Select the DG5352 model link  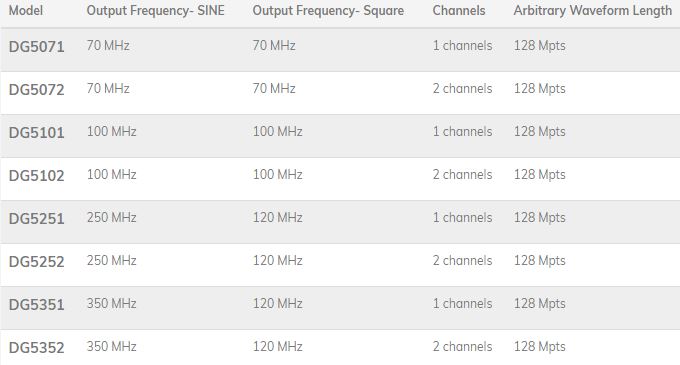tap(36, 347)
